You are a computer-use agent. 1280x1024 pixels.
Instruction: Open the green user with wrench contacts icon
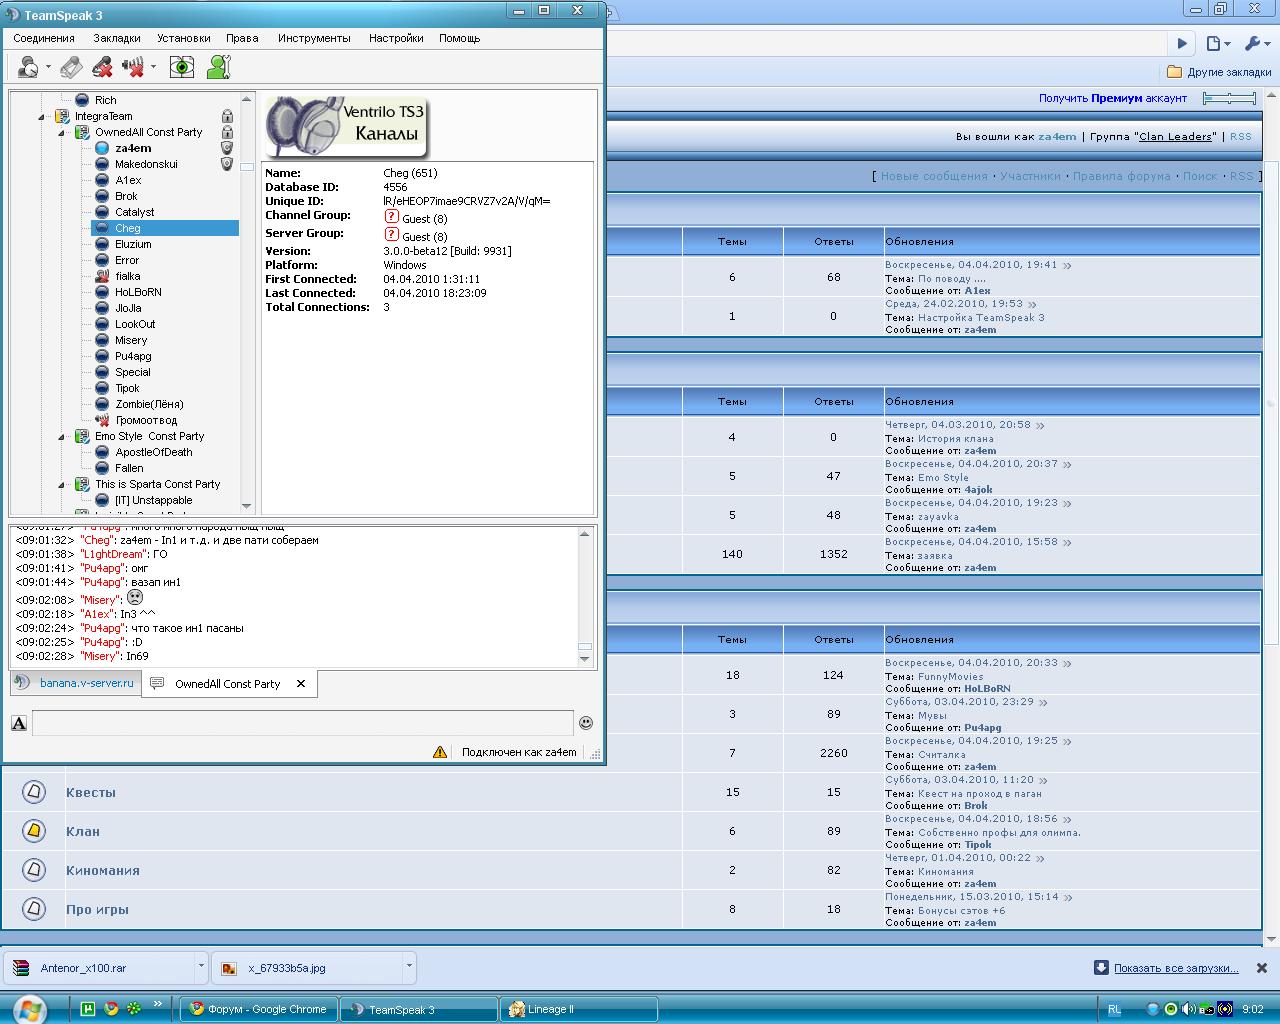pyautogui.click(x=219, y=67)
